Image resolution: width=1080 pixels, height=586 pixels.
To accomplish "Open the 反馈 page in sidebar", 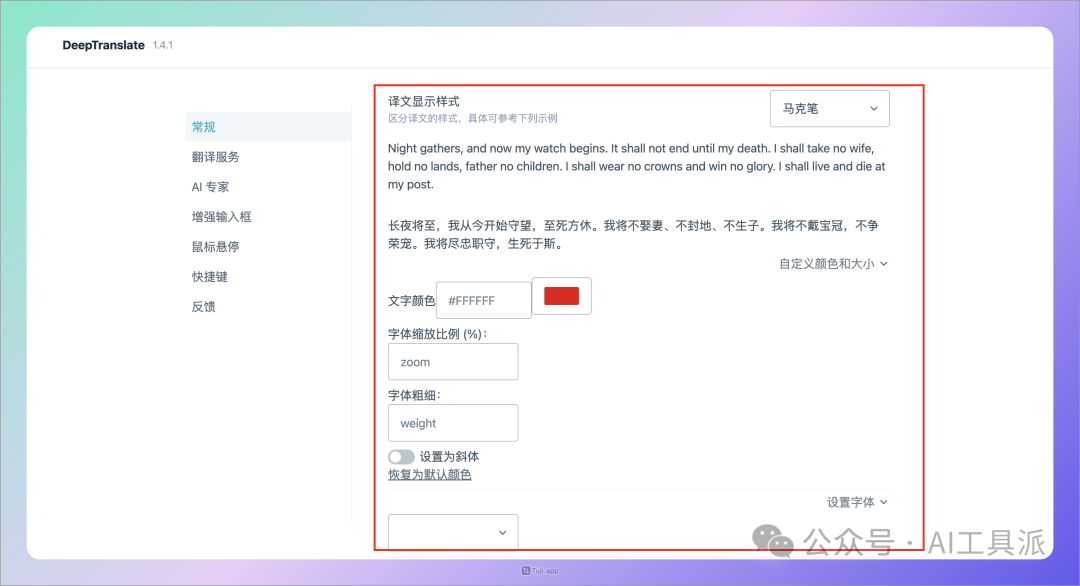I will (x=203, y=306).
